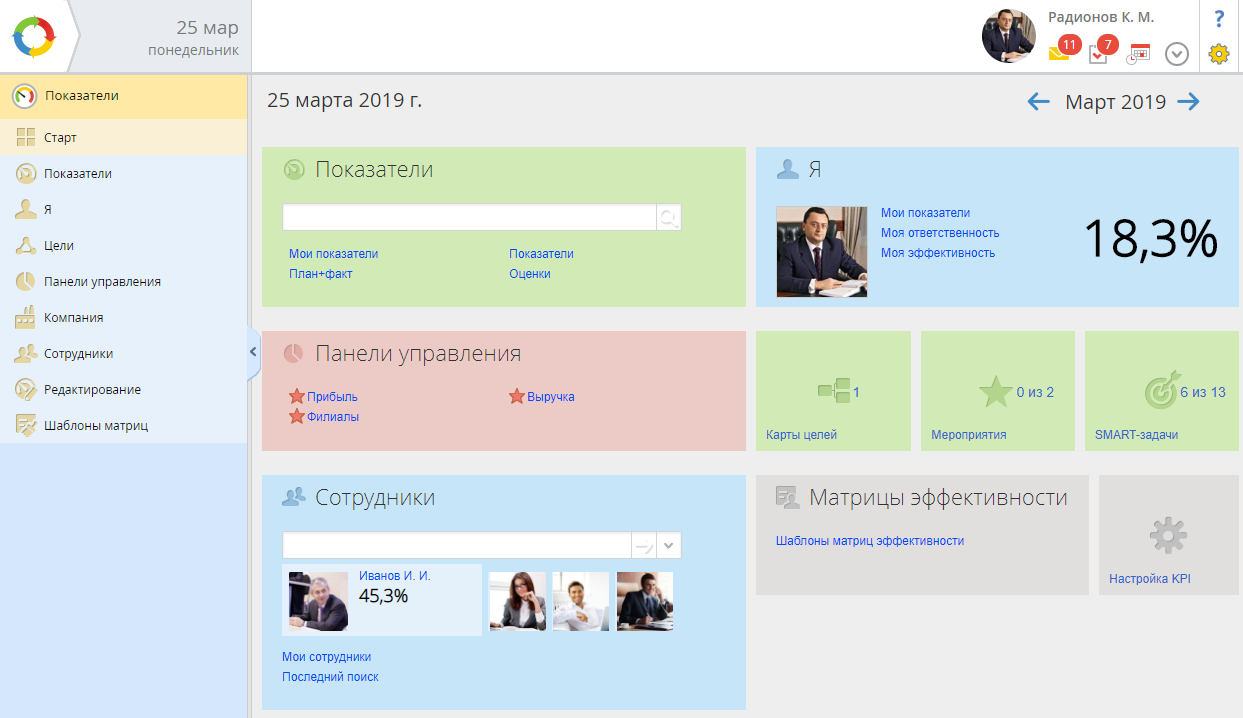Select Шаблоны матриц in the sidebar
The image size is (1243, 718).
95,426
